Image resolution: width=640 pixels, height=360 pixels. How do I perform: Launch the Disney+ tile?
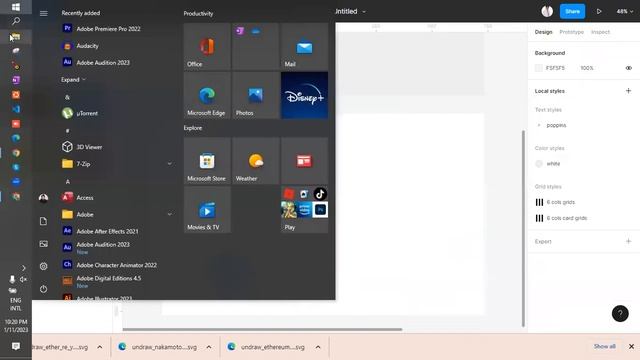pos(304,96)
